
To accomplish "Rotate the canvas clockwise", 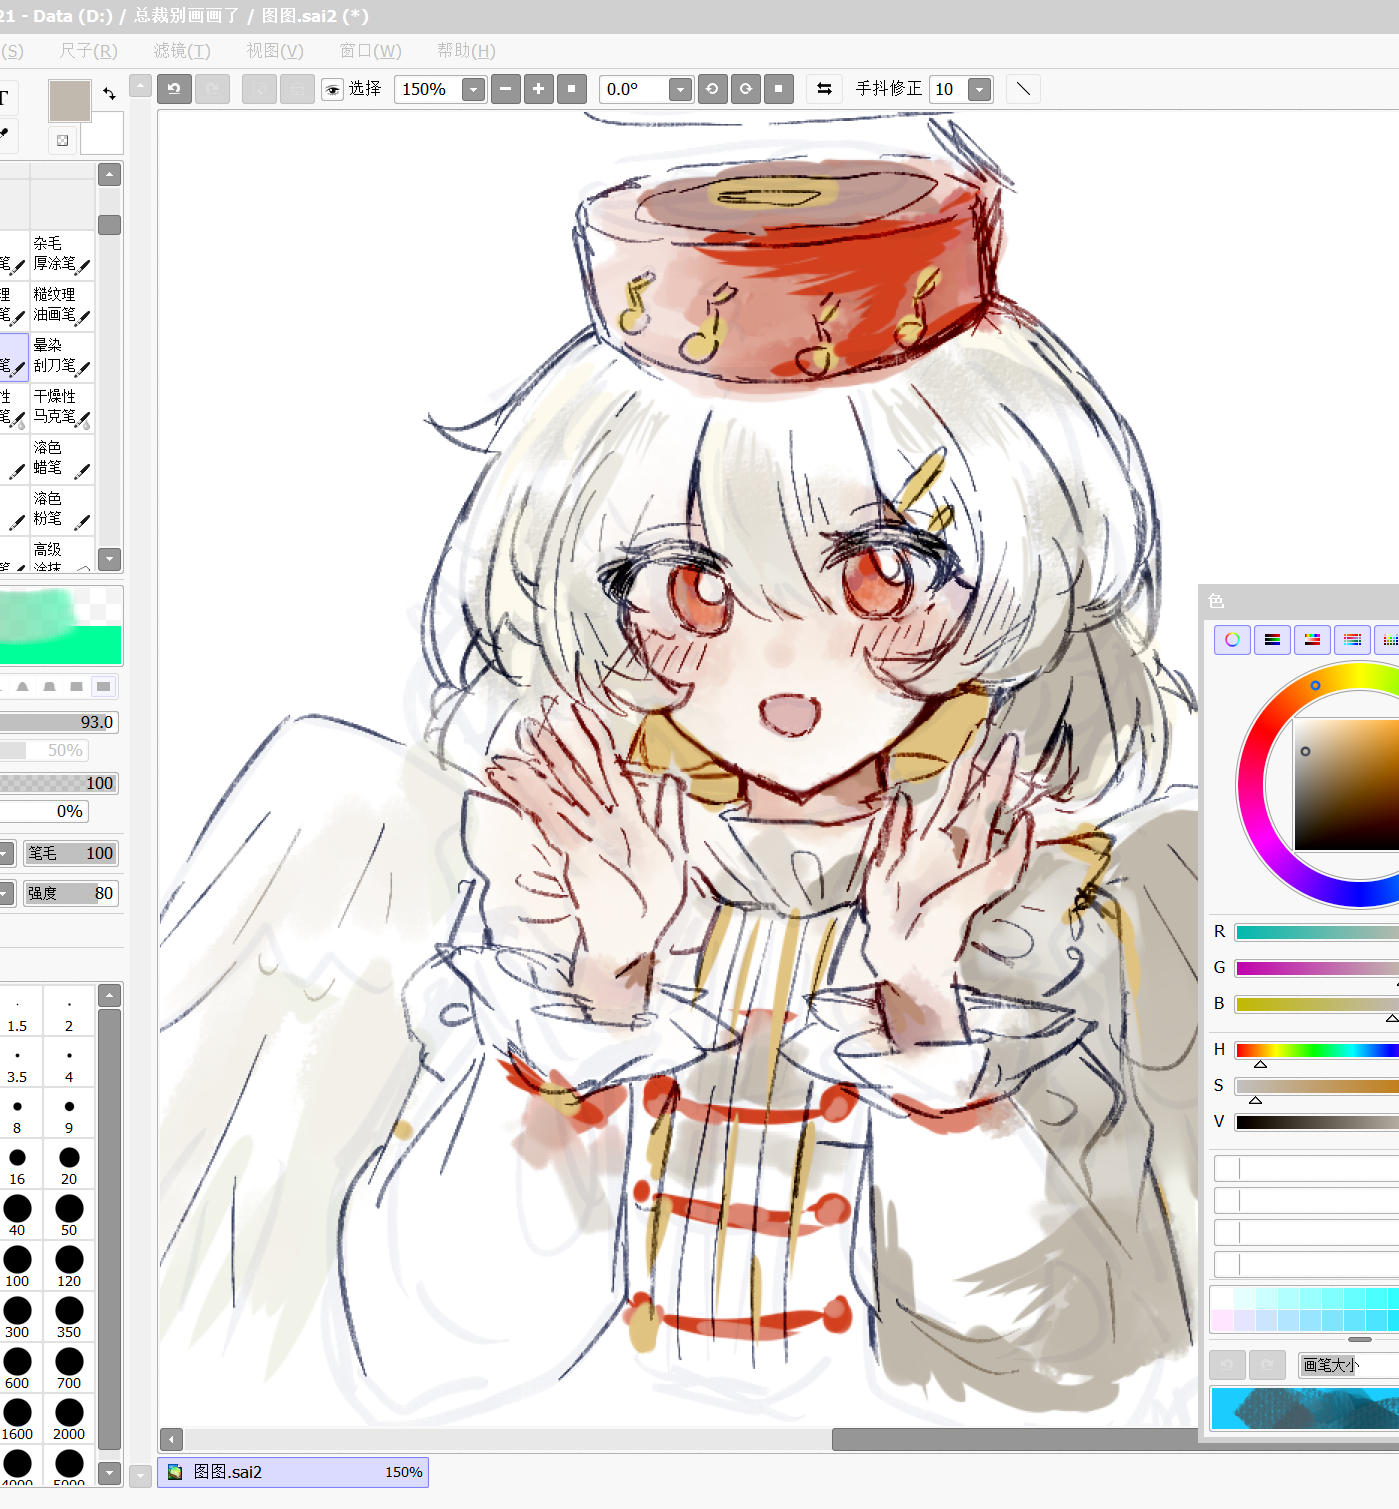I will click(745, 89).
